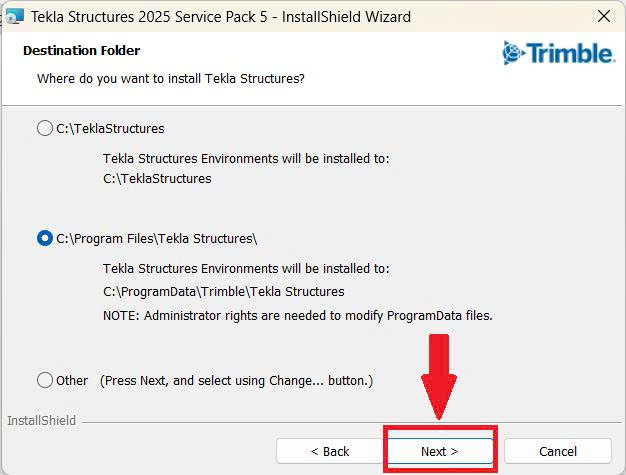Click the Destination Folder heading
The width and height of the screenshot is (626, 475).
[81, 50]
